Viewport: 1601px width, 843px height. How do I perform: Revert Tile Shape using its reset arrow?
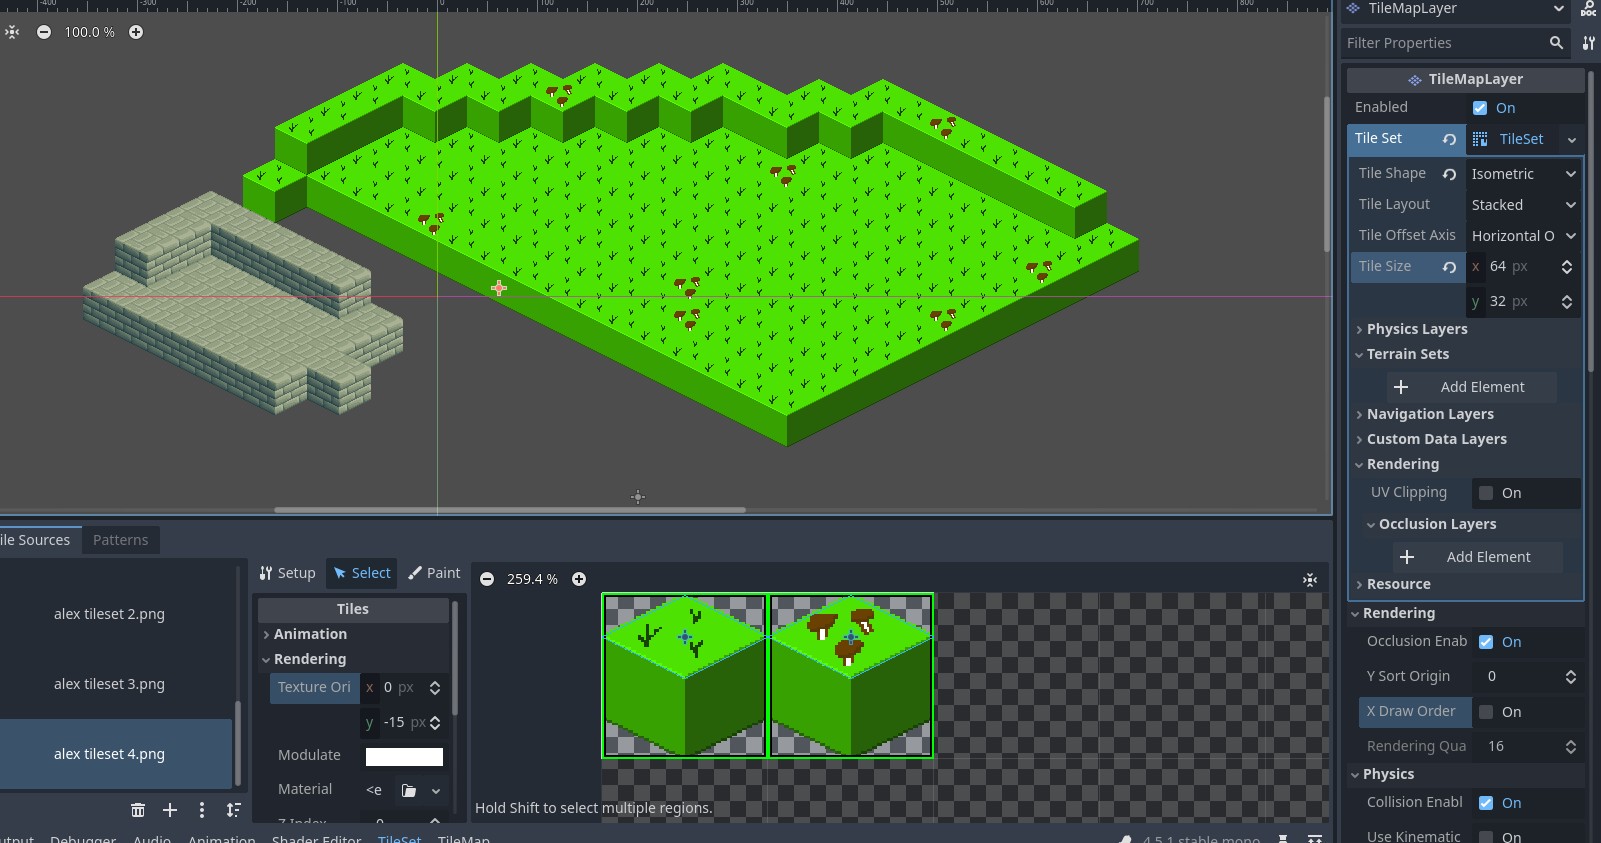pyautogui.click(x=1449, y=174)
